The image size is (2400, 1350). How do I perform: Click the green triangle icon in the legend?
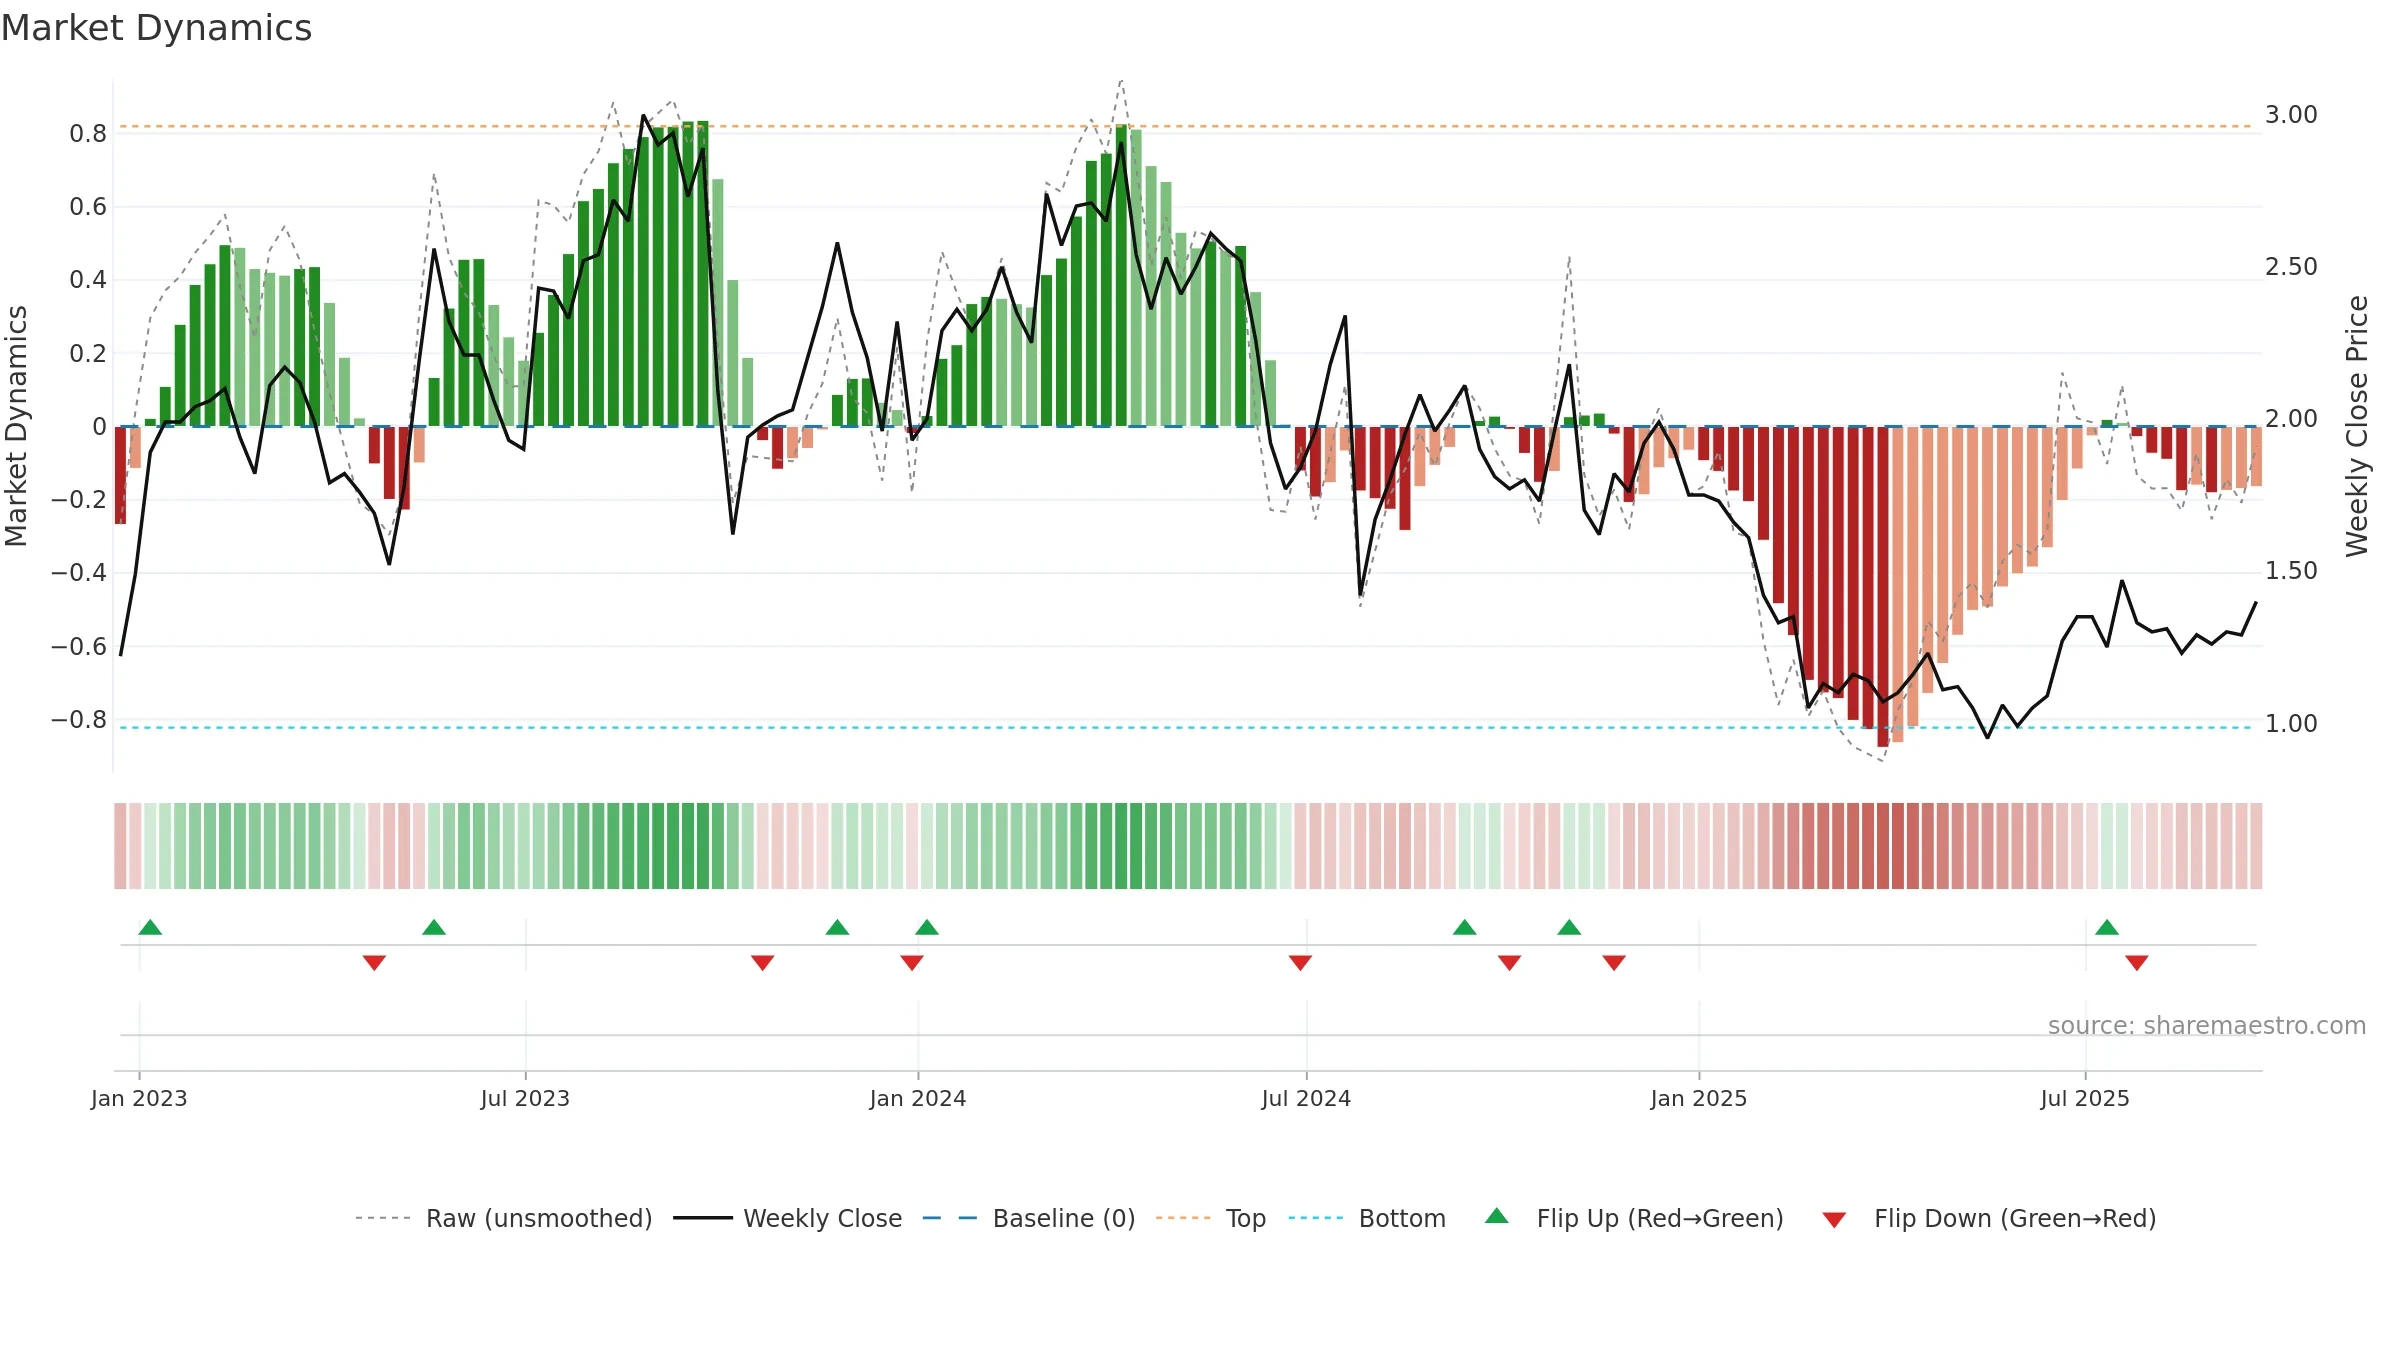[x=1497, y=1216]
